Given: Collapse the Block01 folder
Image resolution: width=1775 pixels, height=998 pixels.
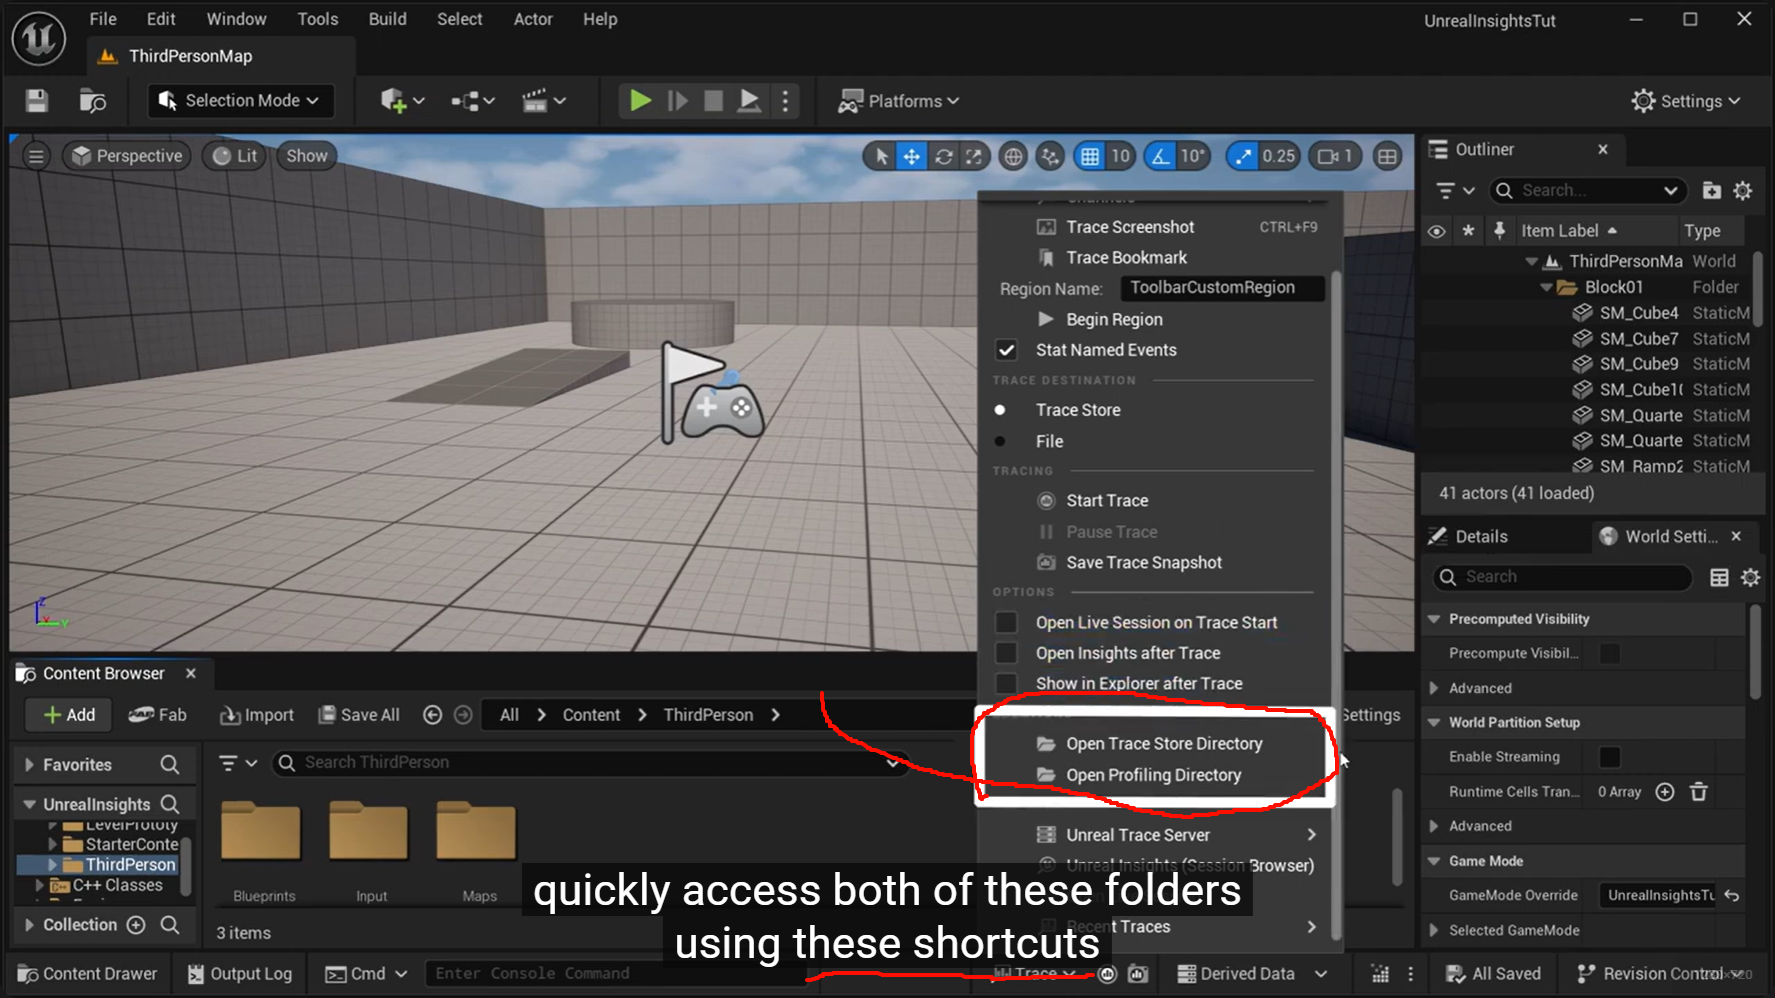Looking at the screenshot, I should (1545, 287).
